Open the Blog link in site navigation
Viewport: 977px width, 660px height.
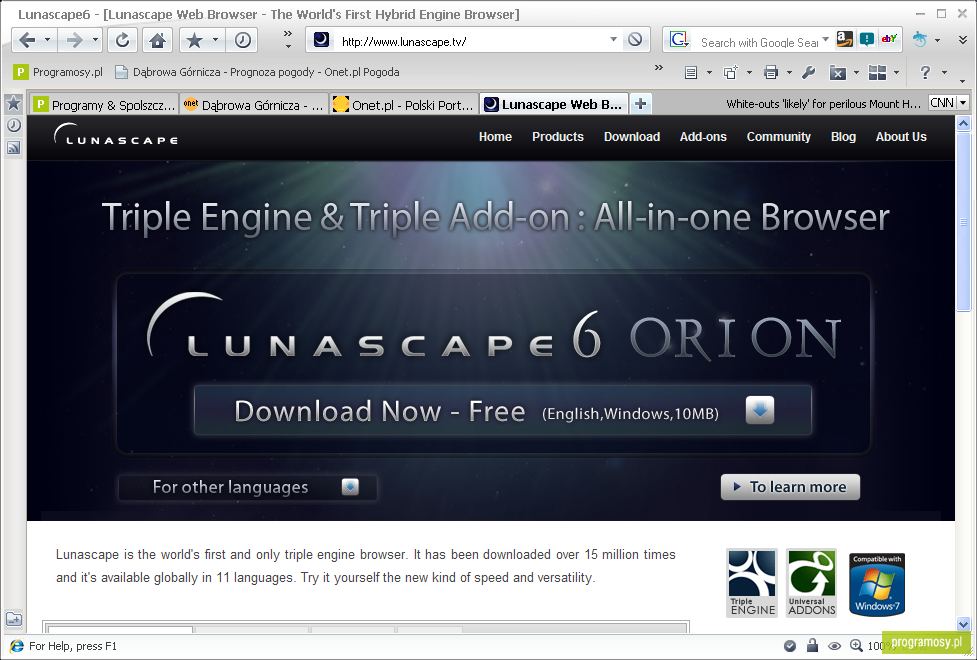point(843,136)
